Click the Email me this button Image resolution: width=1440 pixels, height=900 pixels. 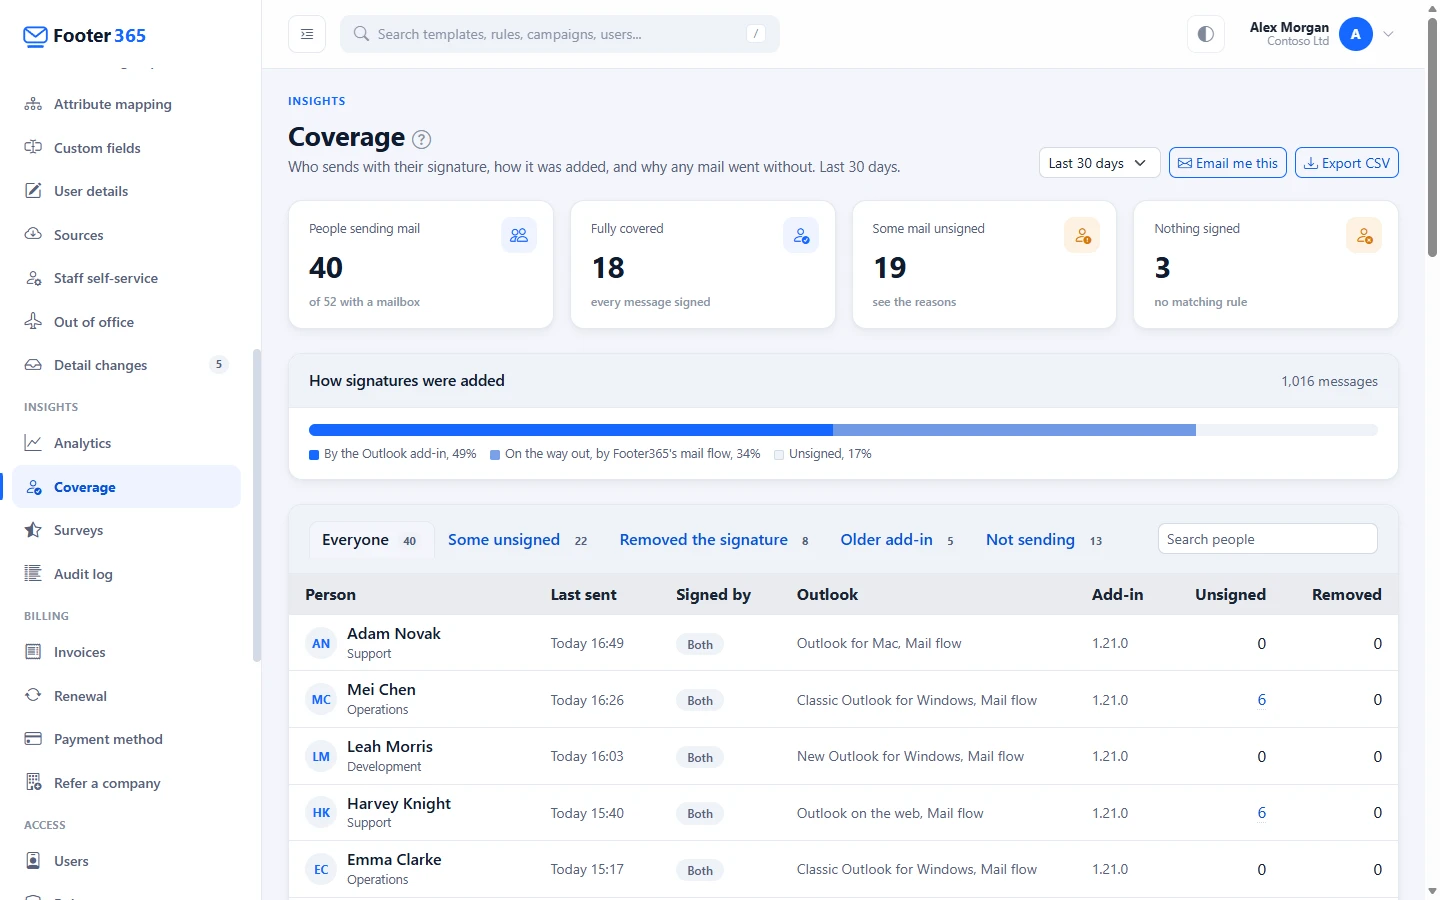coord(1228,163)
